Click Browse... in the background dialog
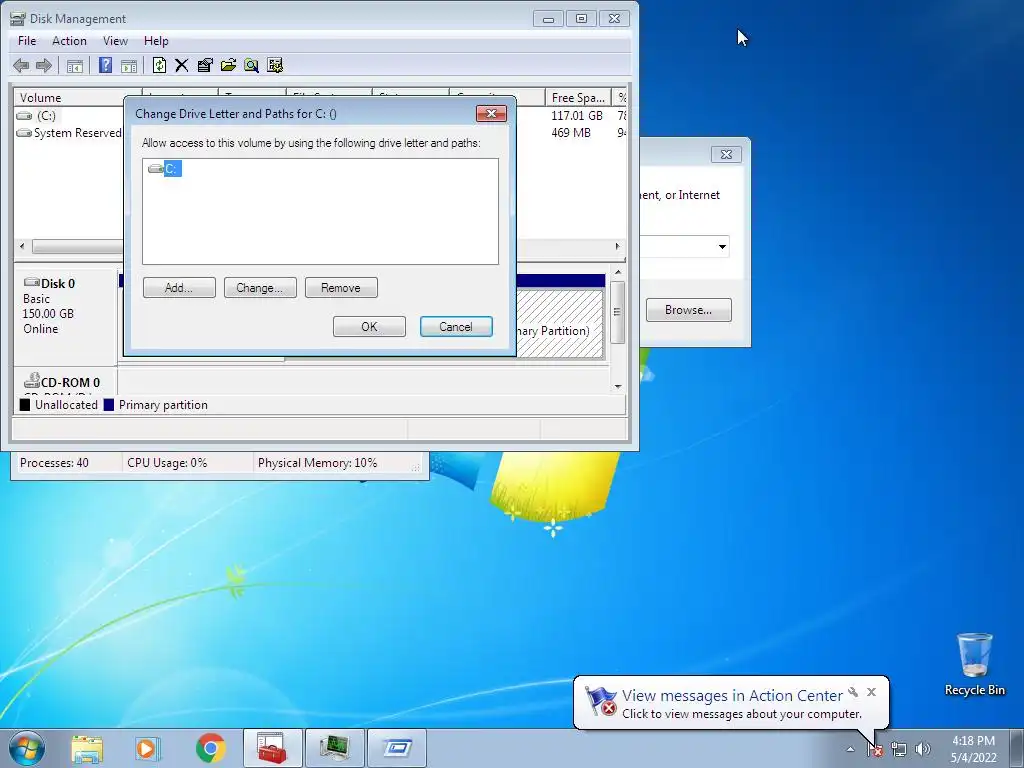 pos(688,310)
